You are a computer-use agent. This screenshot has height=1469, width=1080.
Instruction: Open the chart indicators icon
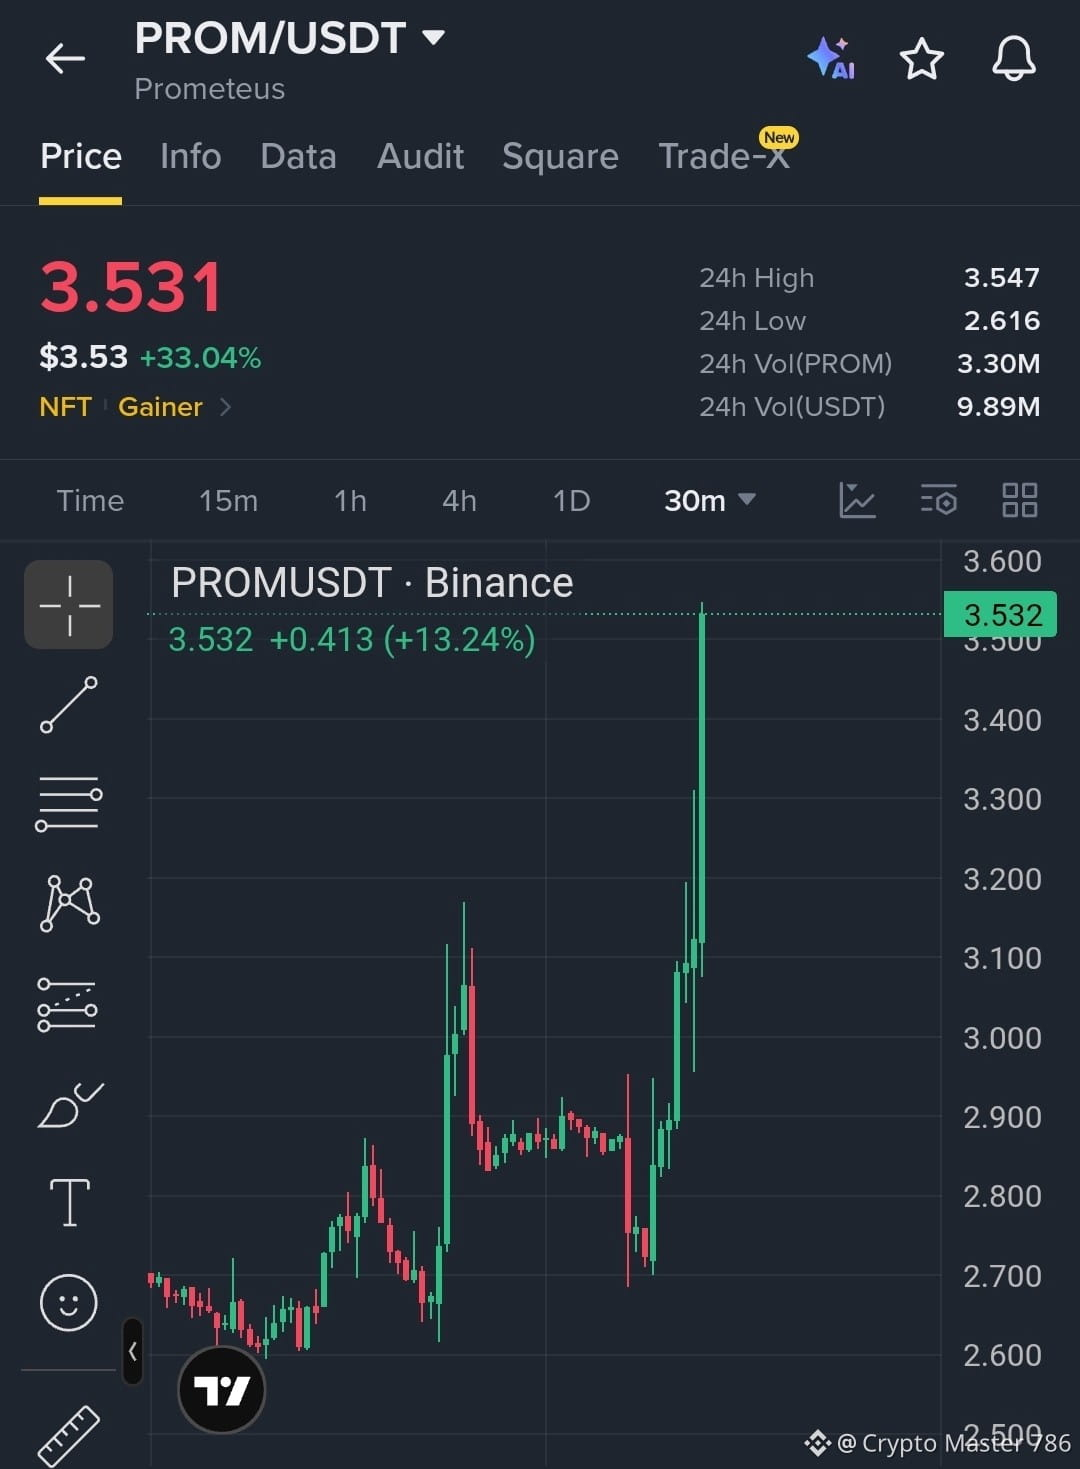coord(857,500)
